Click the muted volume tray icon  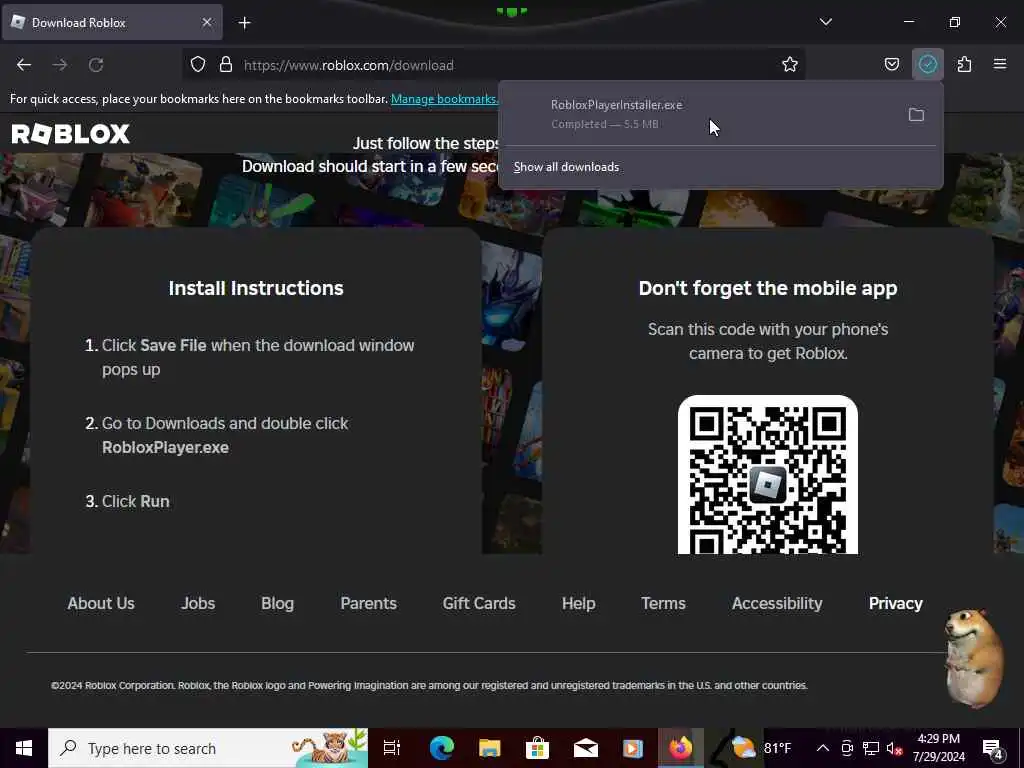click(895, 748)
